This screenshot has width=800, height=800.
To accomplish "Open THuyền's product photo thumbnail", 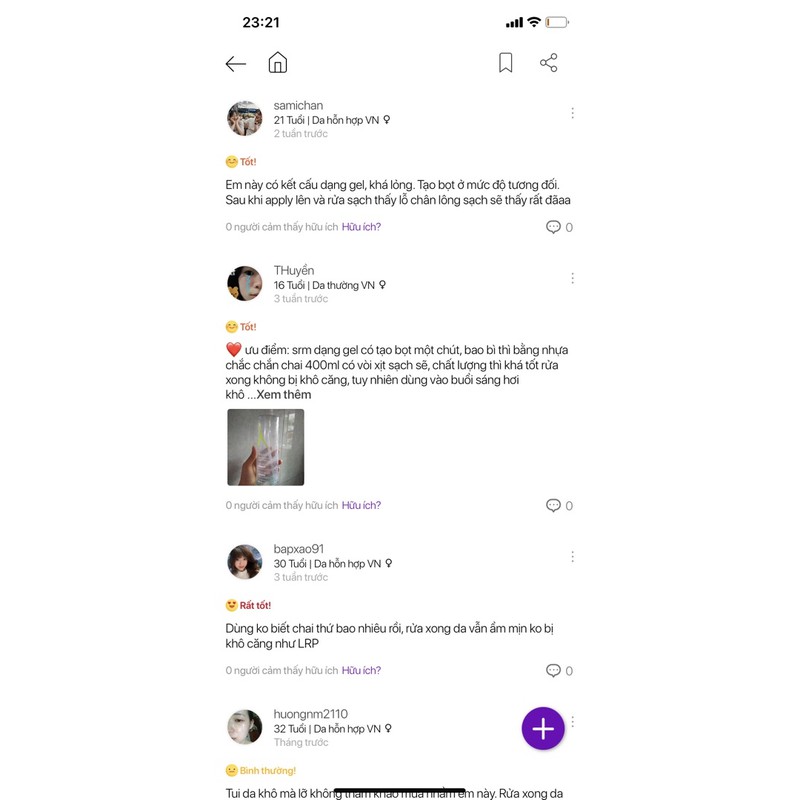I will 265,447.
